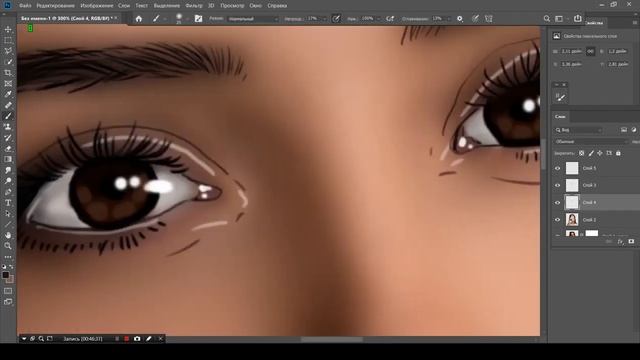Viewport: 640px width, 360px height.
Task: Select the Eyedropper tool
Action: coord(8,94)
